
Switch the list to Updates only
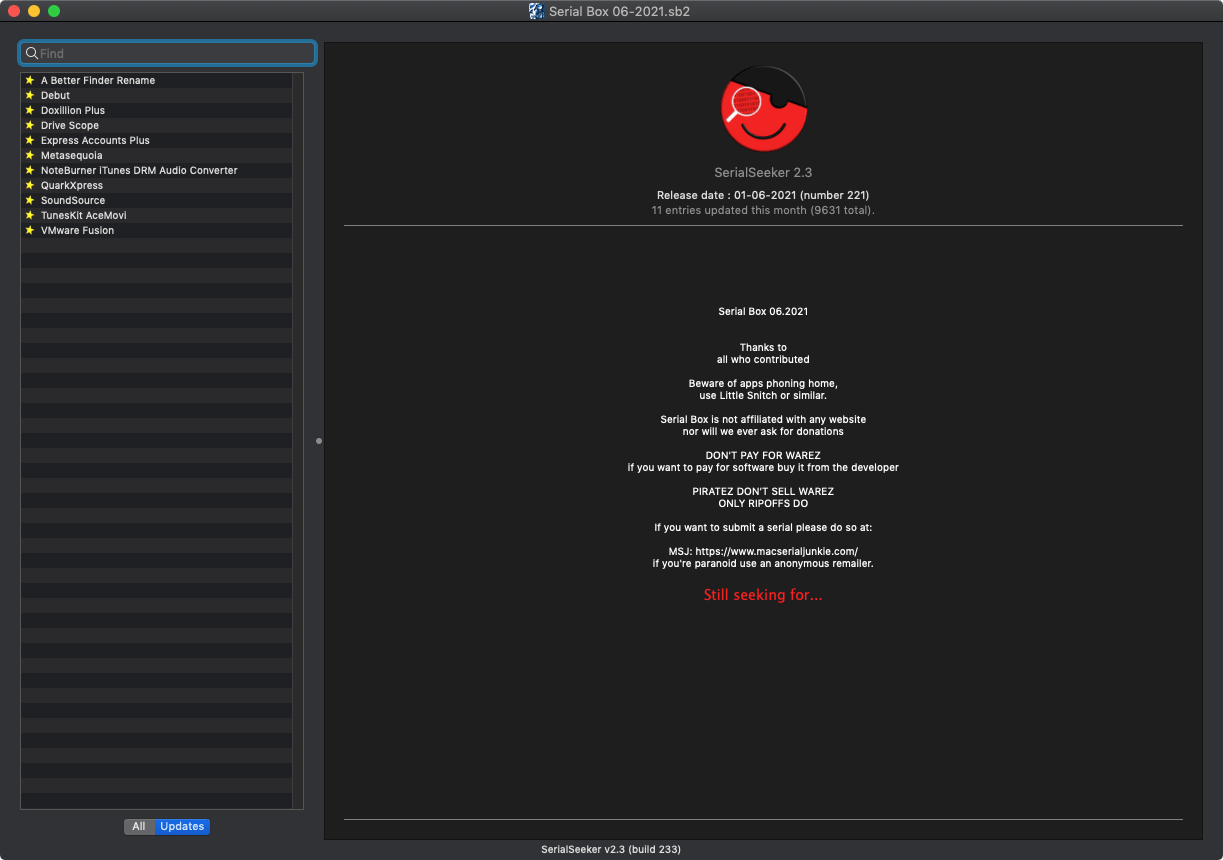(x=182, y=826)
